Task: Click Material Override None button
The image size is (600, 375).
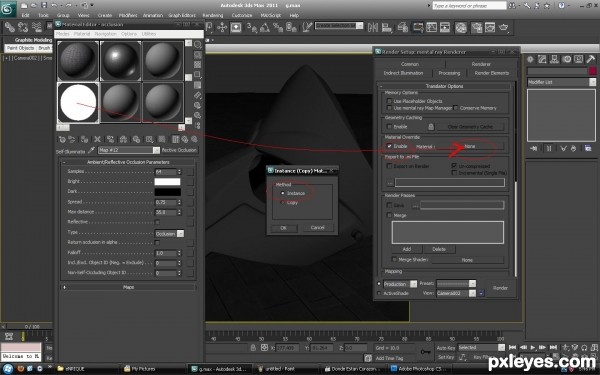Action: coord(470,146)
